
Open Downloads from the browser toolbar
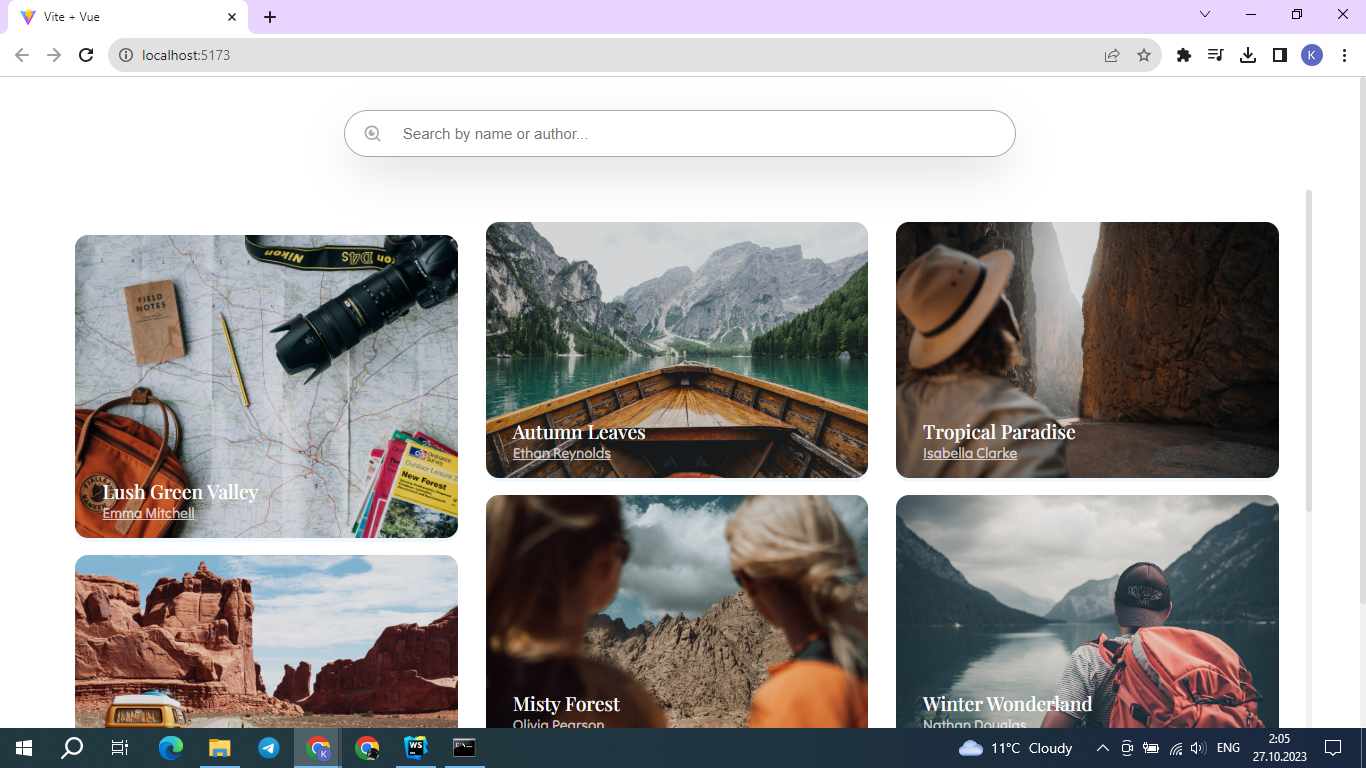[x=1248, y=55]
